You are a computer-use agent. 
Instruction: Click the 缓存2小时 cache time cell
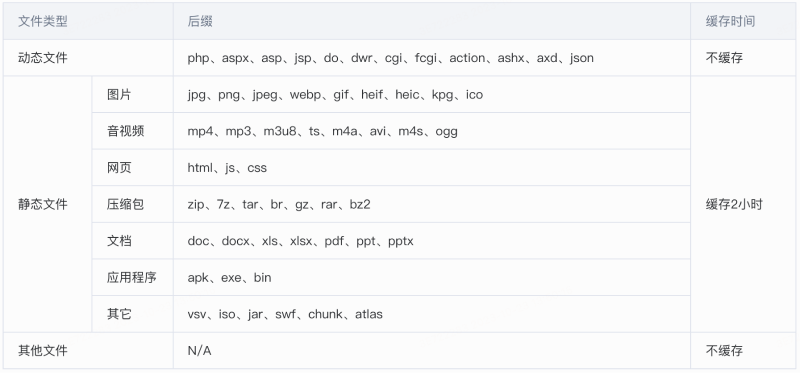pos(734,205)
